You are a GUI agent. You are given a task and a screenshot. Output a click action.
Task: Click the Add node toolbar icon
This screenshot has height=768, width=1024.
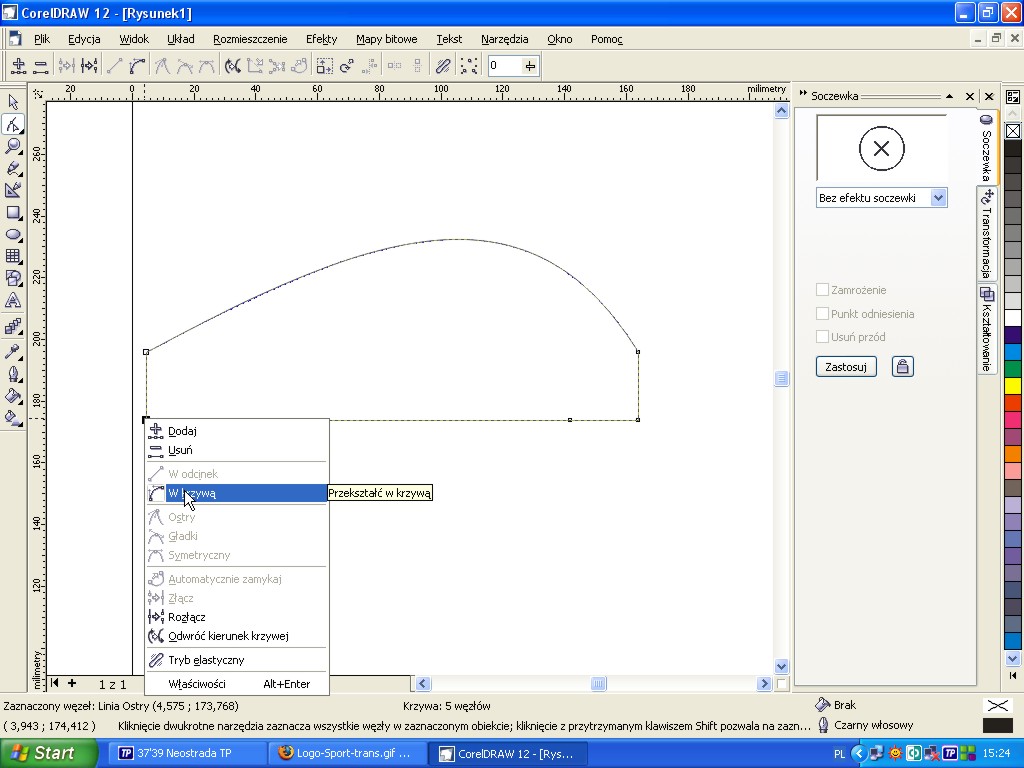click(x=18, y=66)
